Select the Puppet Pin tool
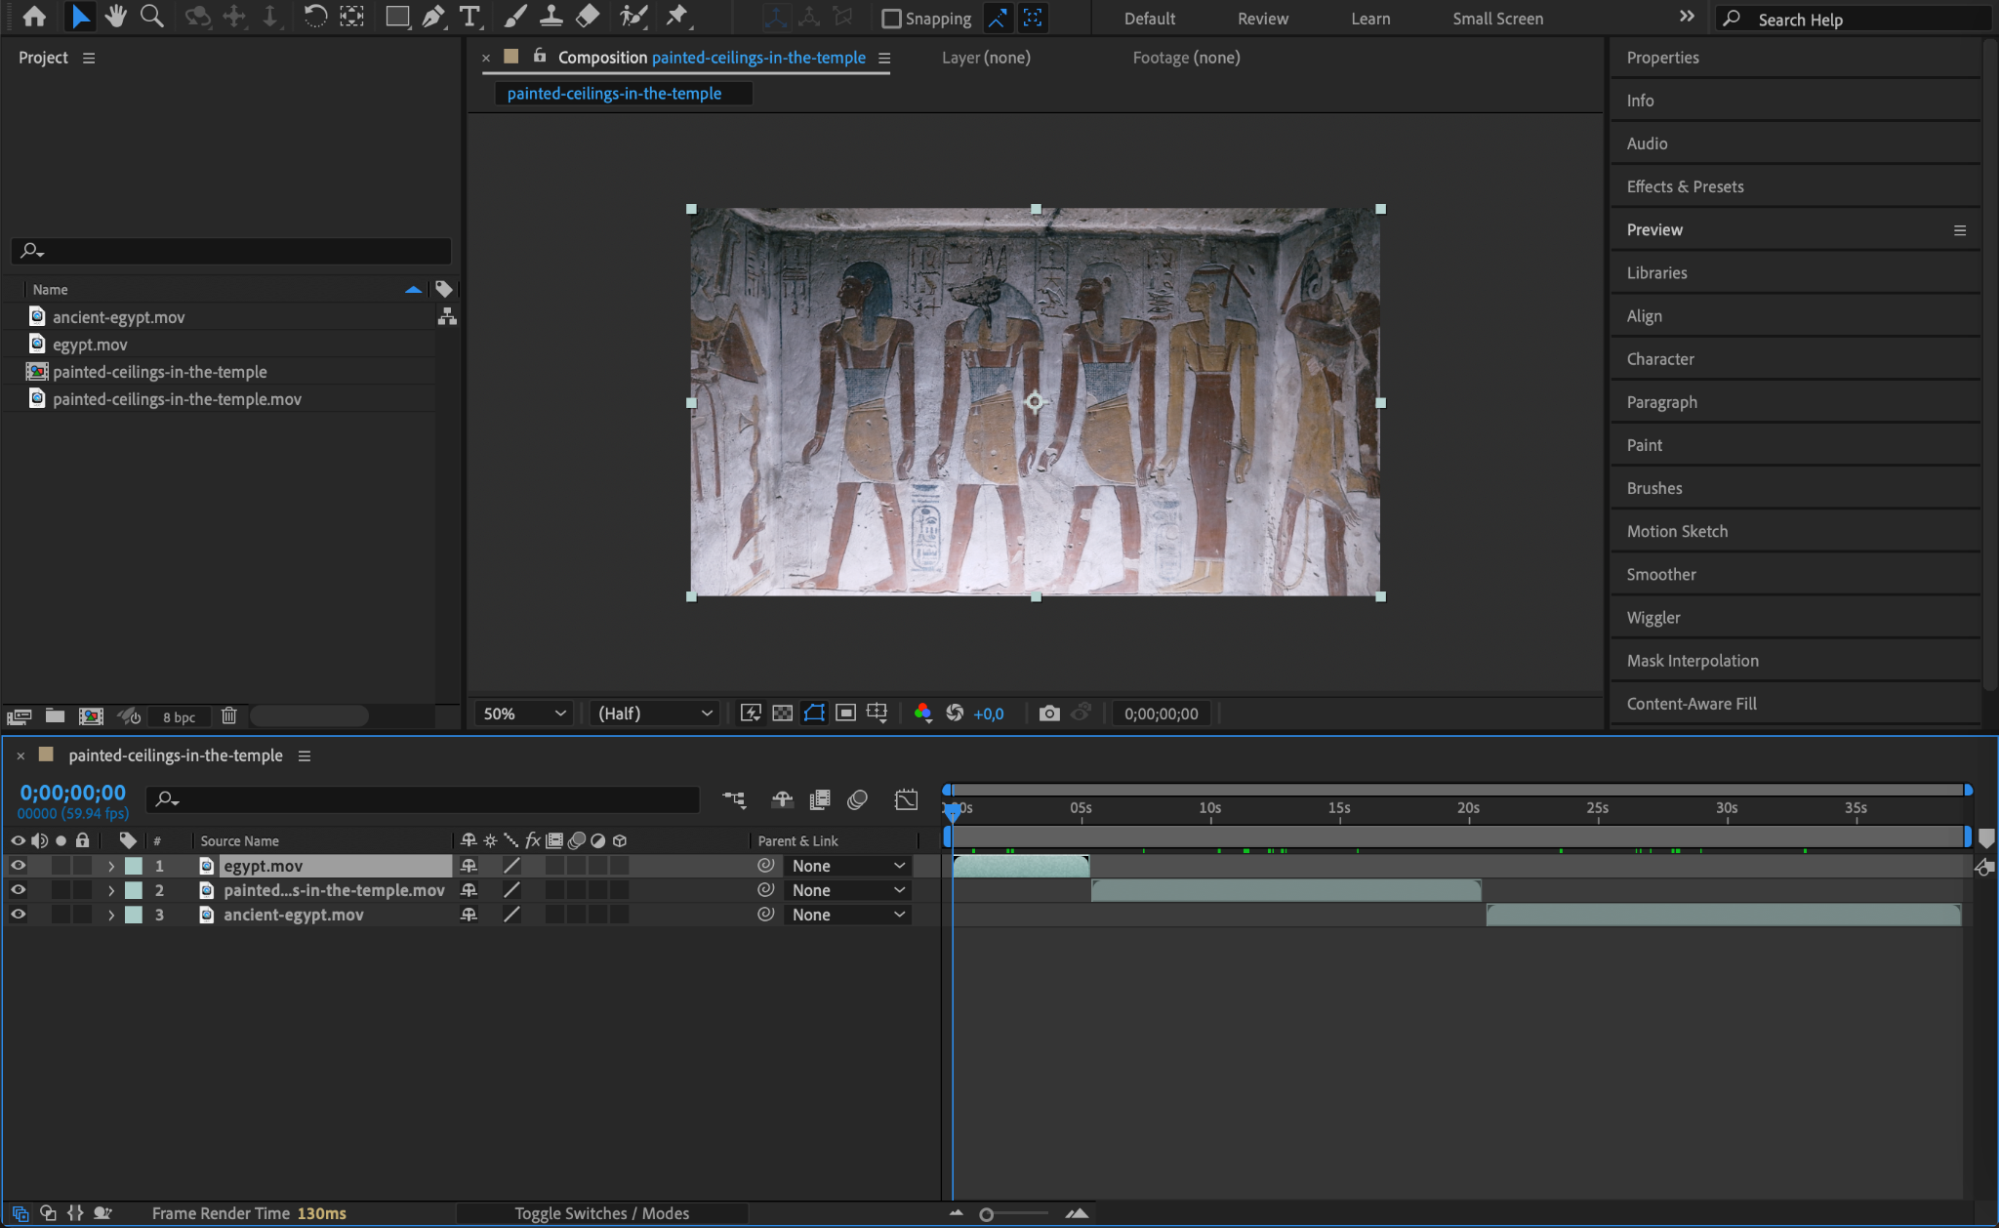This screenshot has height=1228, width=1999. [678, 16]
